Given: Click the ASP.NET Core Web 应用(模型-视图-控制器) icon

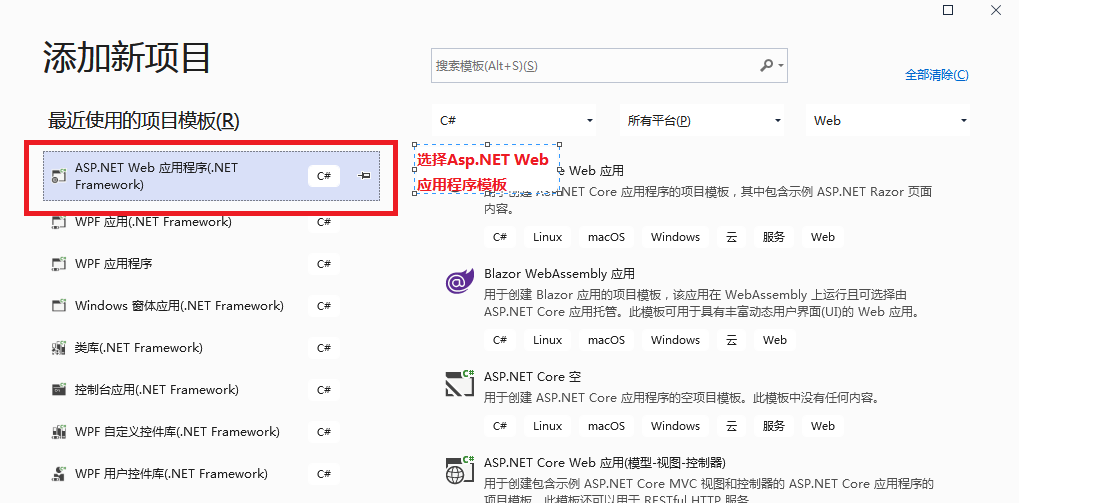Looking at the screenshot, I should [x=460, y=470].
